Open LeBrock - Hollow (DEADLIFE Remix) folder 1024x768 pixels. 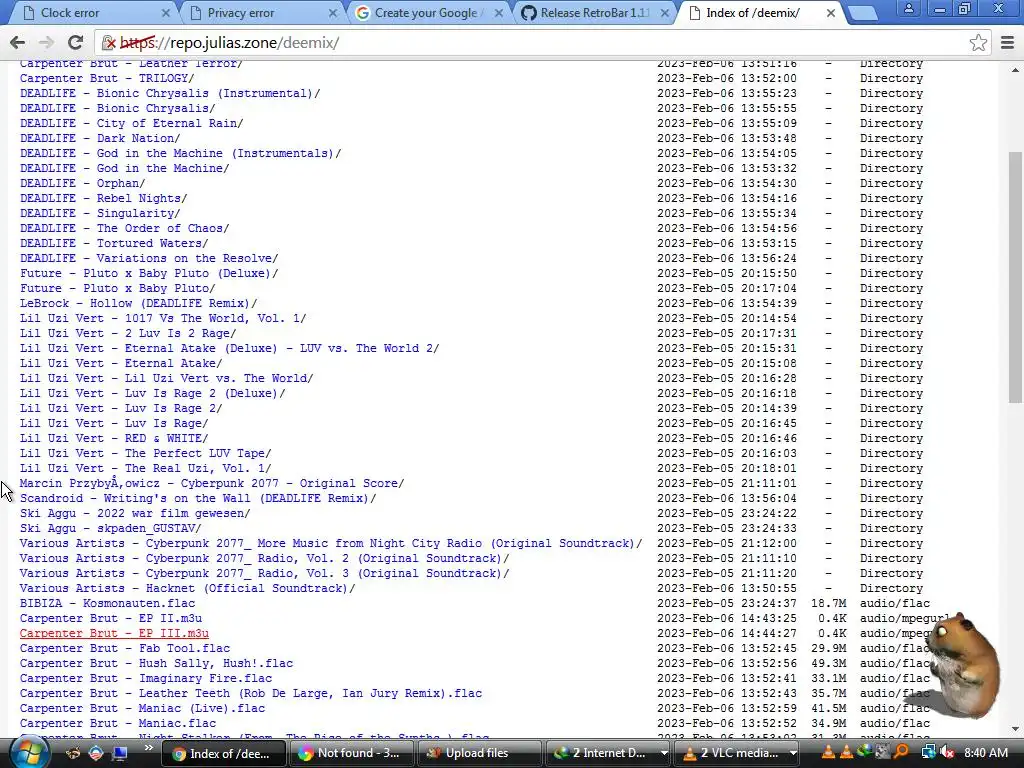coord(138,304)
